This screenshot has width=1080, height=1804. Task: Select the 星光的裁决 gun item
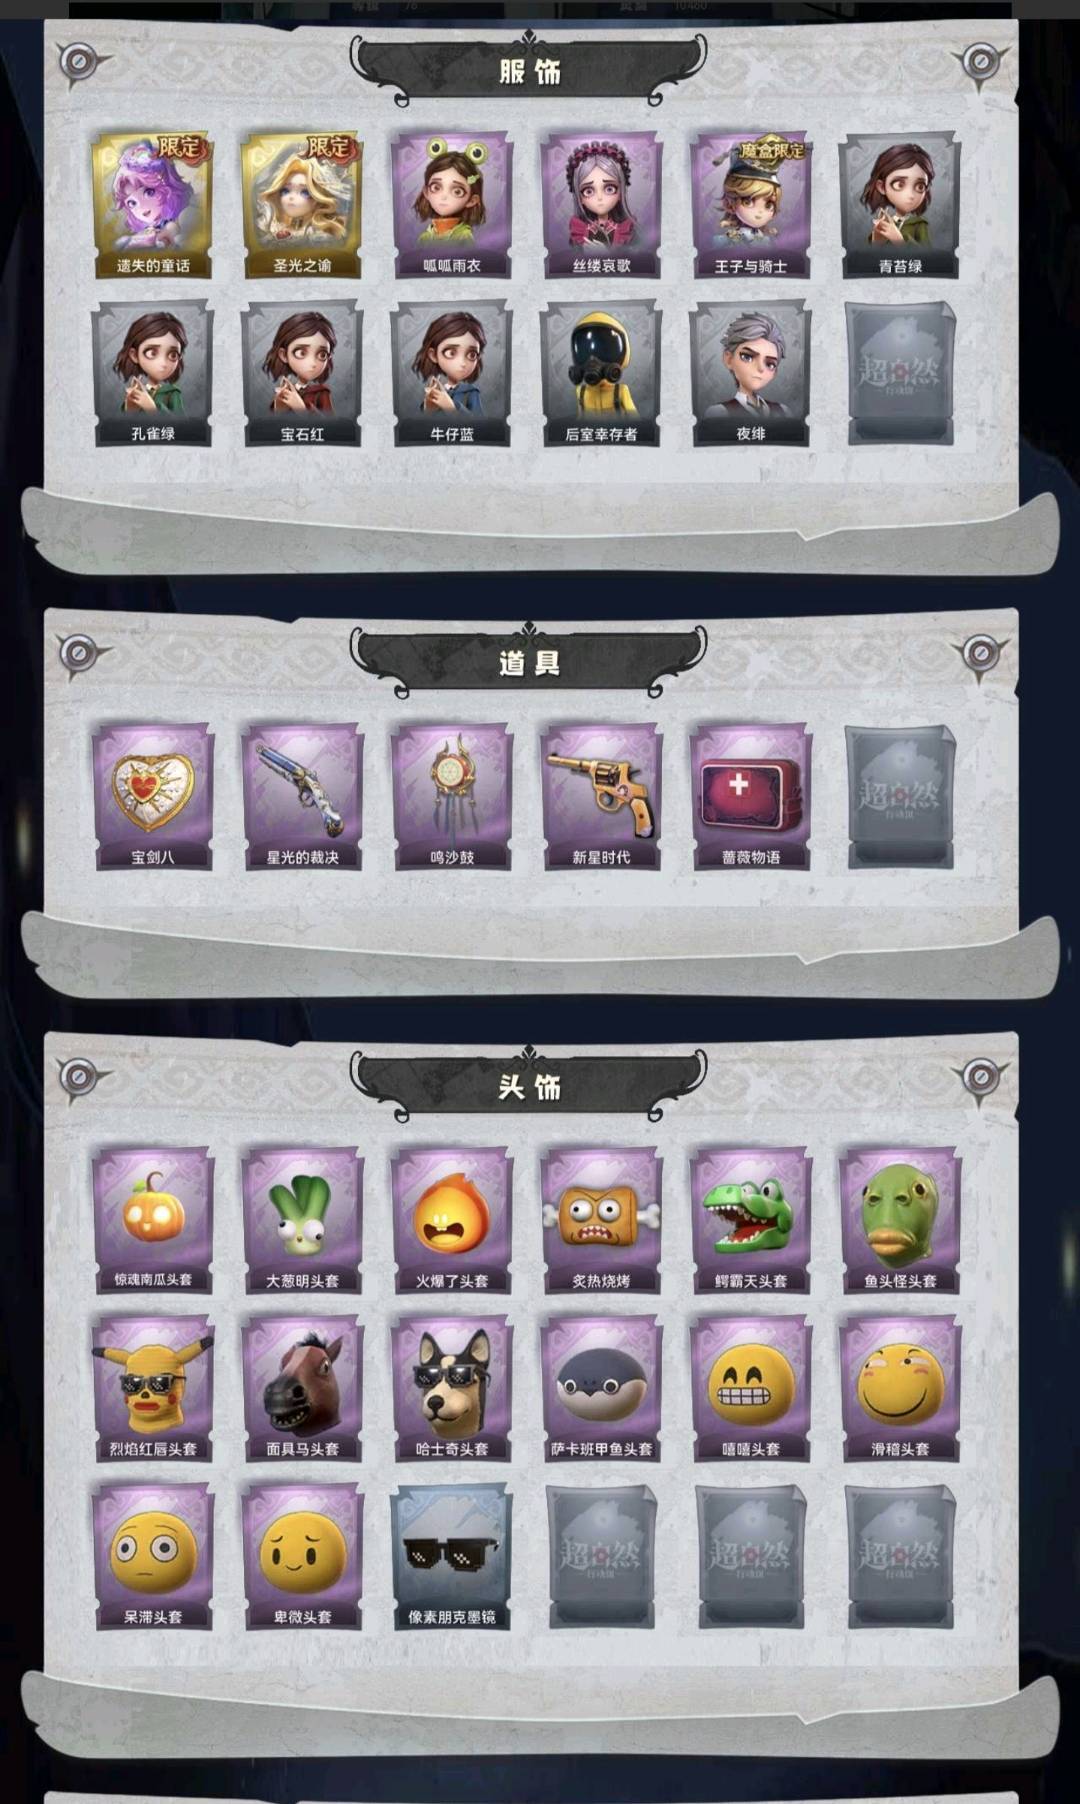tap(302, 796)
